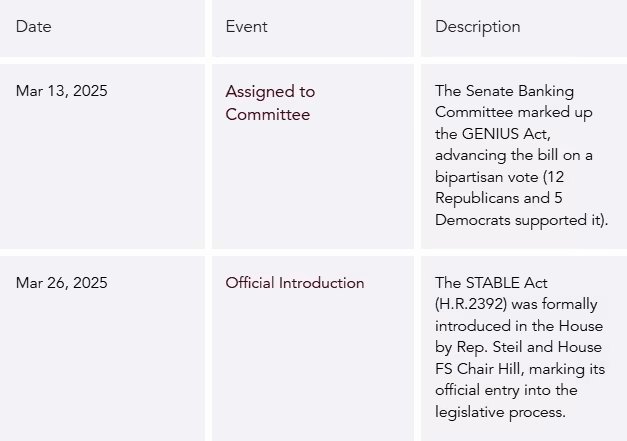Click the word Committee in the event link
Viewport: 627px width, 441px height.
click(x=268, y=115)
